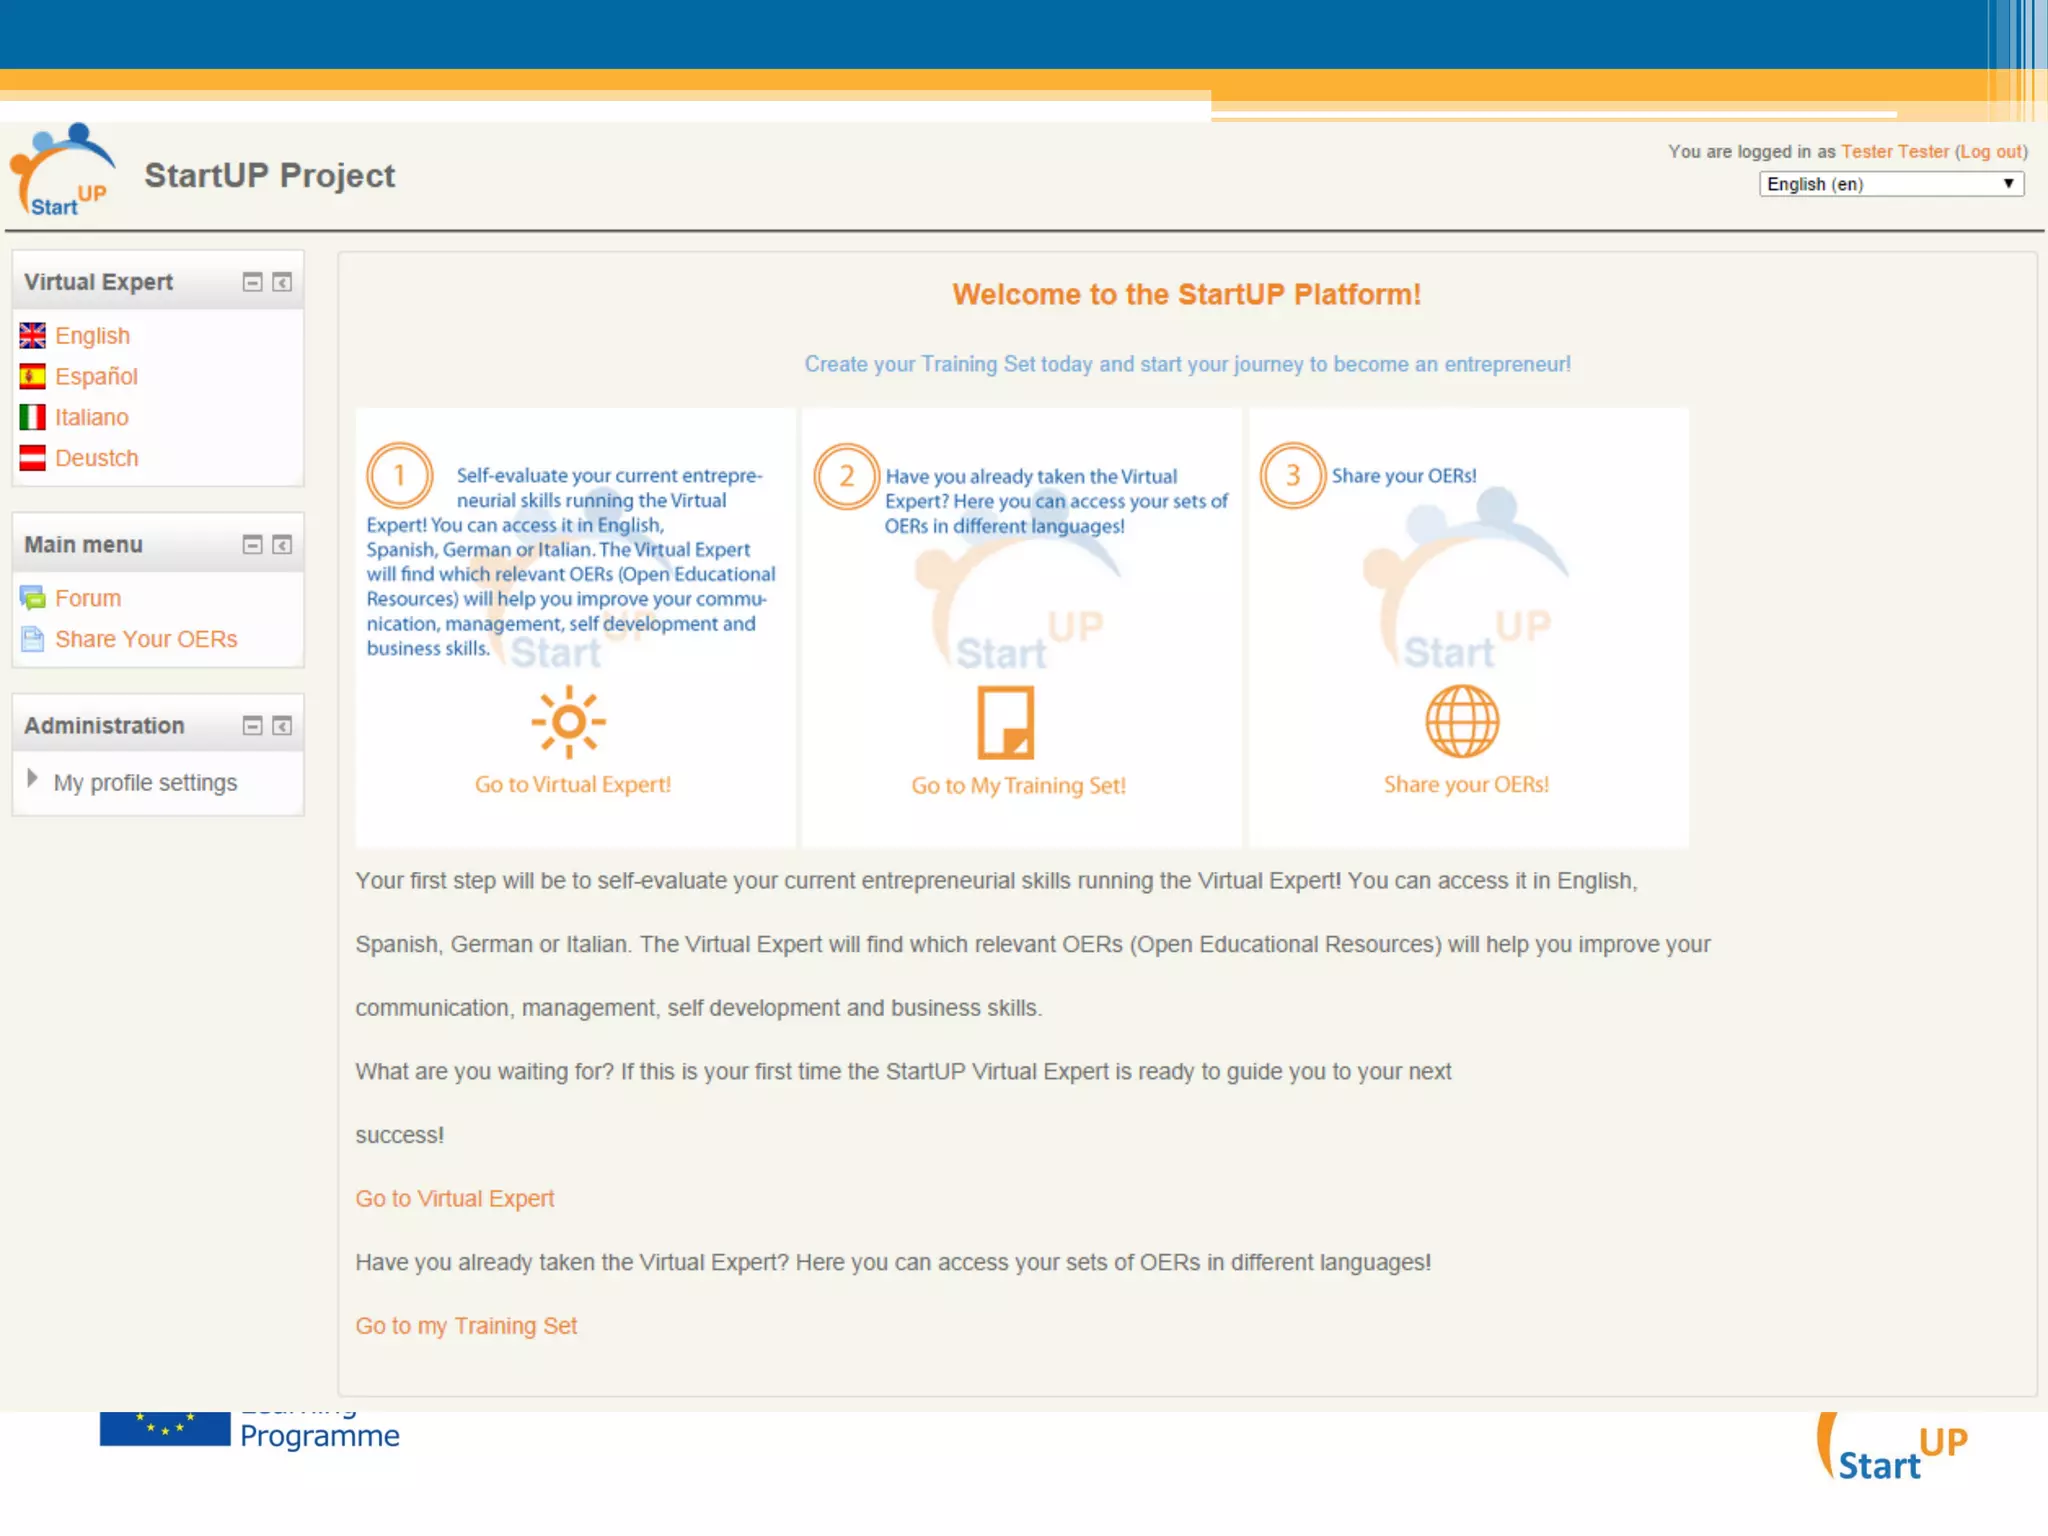Image resolution: width=2048 pixels, height=1536 pixels.
Task: Click the Go to my Training Set link
Action: (466, 1325)
